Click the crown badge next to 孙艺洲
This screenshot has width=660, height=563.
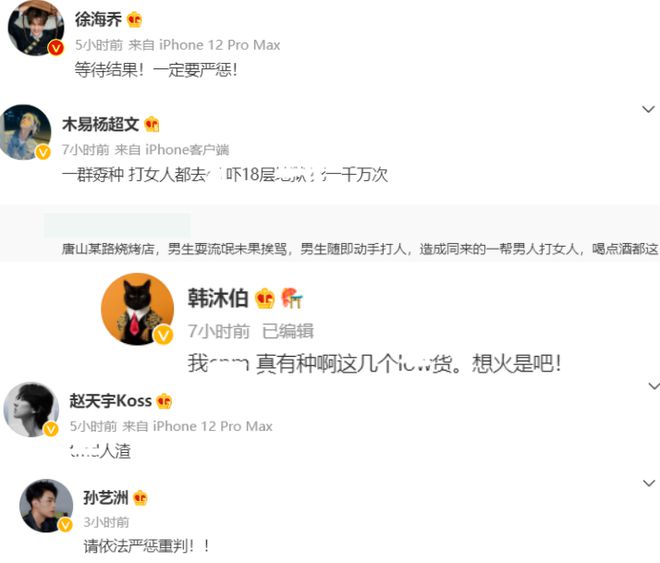point(140,498)
